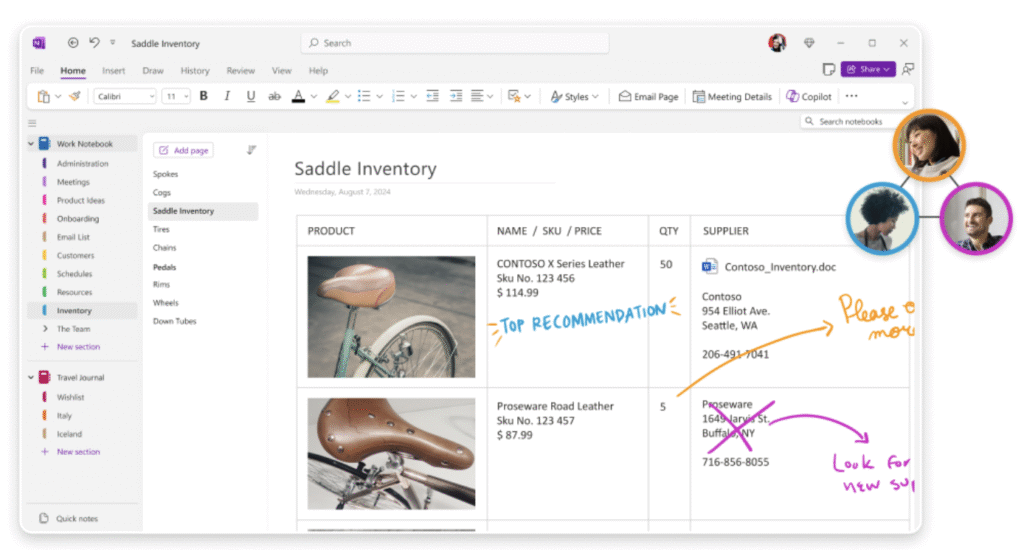Open Quick notes at sidebar bottom

point(69,519)
